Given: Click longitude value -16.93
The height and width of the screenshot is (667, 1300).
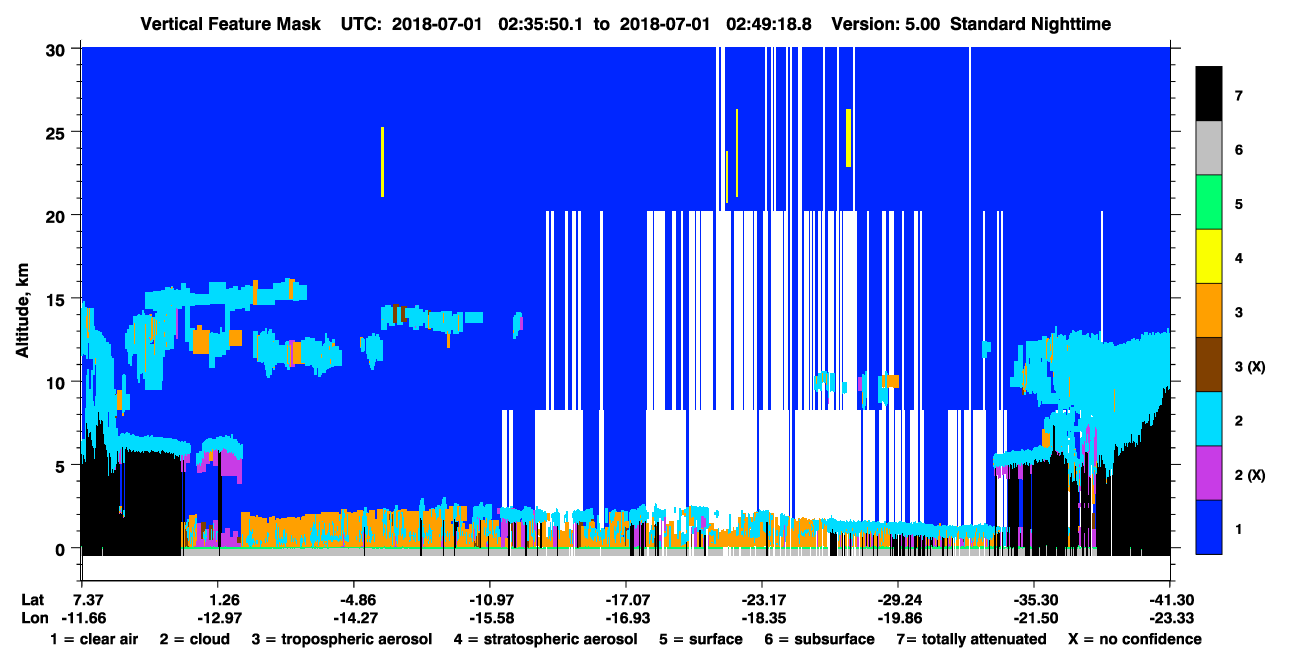Looking at the screenshot, I should pos(625,618).
